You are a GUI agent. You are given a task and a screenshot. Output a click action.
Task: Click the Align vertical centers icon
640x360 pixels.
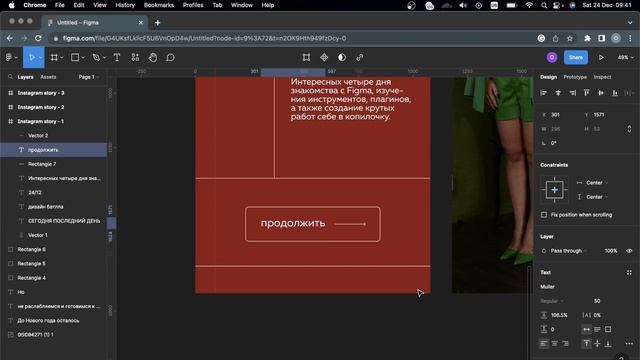[x=601, y=93]
